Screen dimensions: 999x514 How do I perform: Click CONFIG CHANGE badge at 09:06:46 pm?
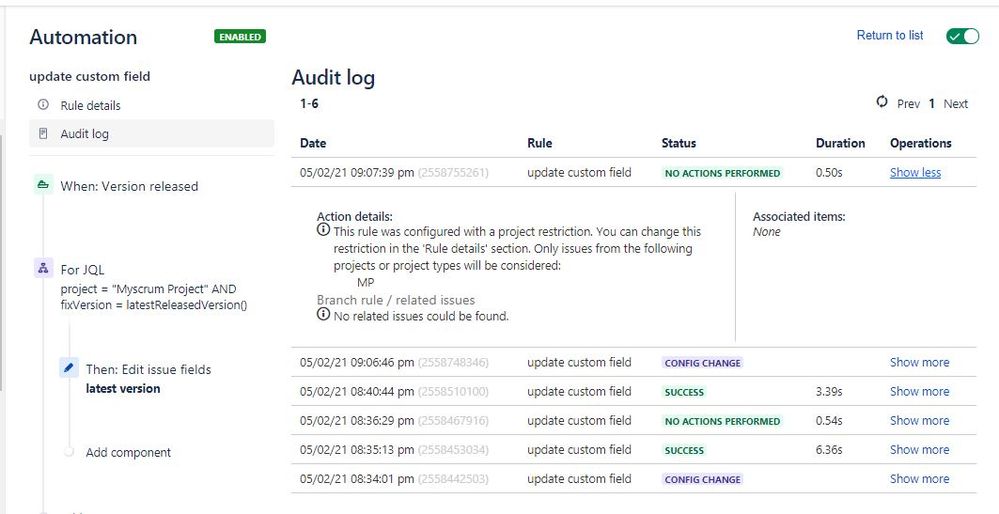[703, 363]
